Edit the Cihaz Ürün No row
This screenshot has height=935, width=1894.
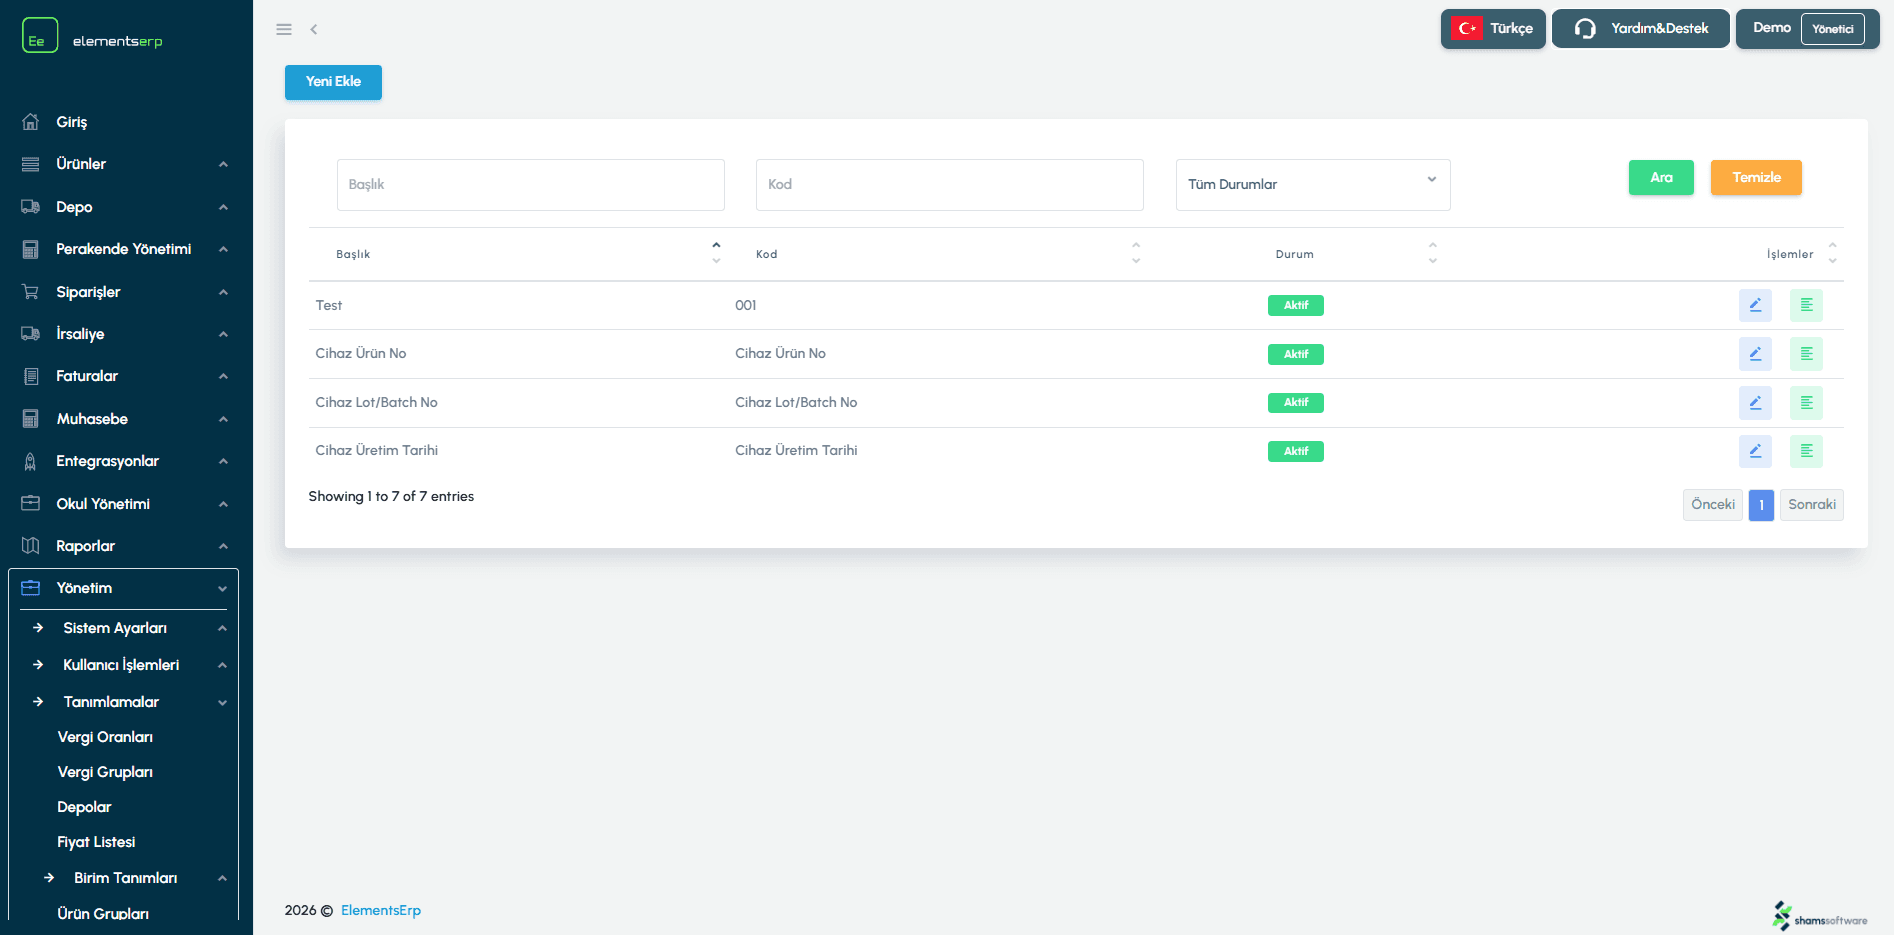[1755, 354]
